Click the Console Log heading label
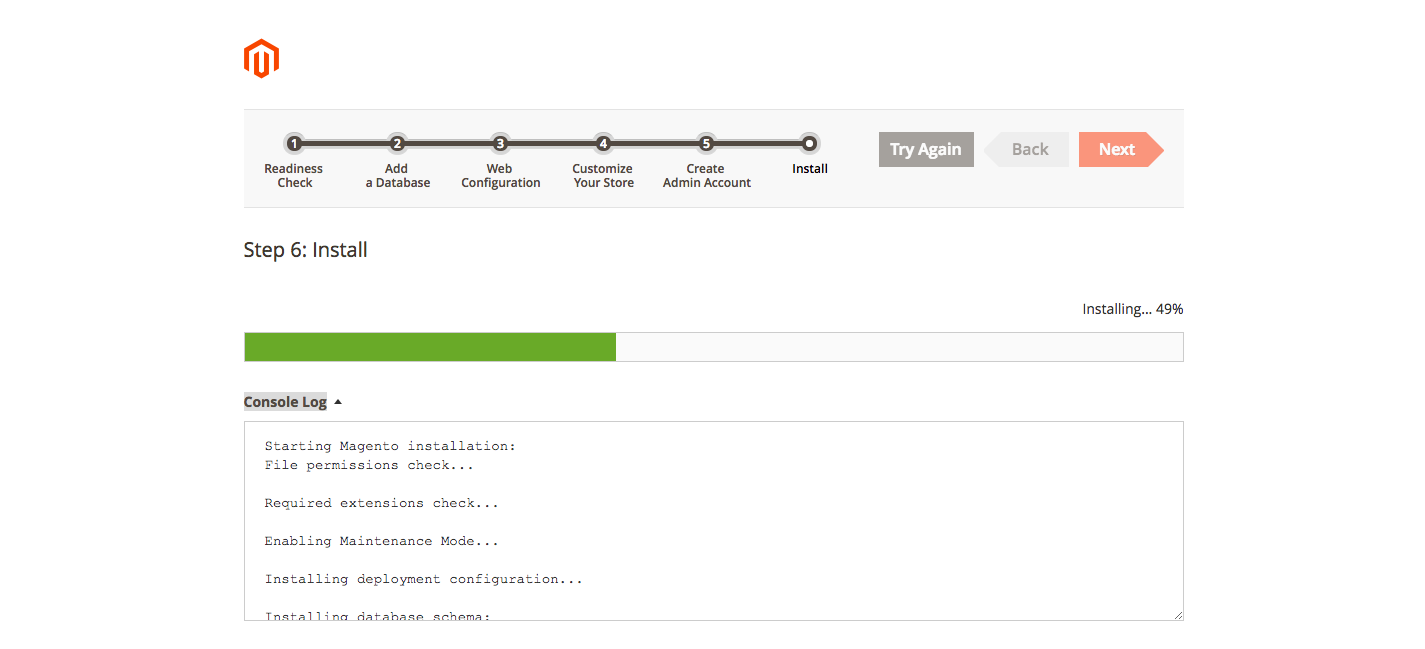 pos(285,402)
